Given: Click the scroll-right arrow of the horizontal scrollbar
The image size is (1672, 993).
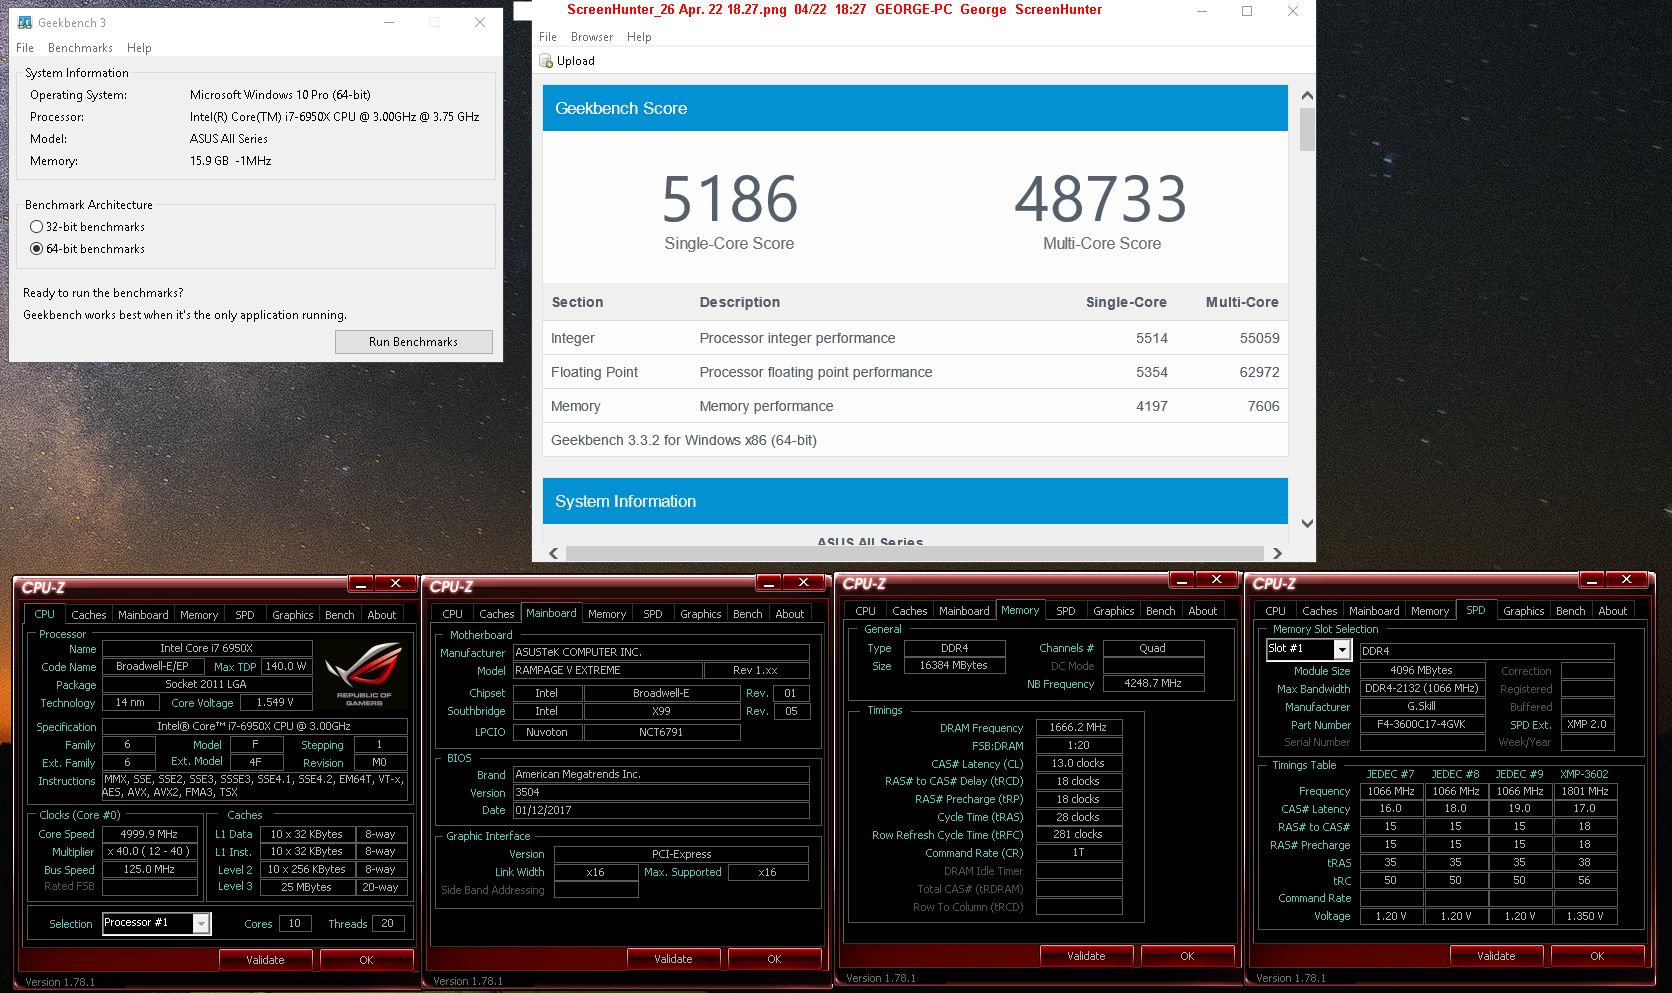Looking at the screenshot, I should [1277, 553].
